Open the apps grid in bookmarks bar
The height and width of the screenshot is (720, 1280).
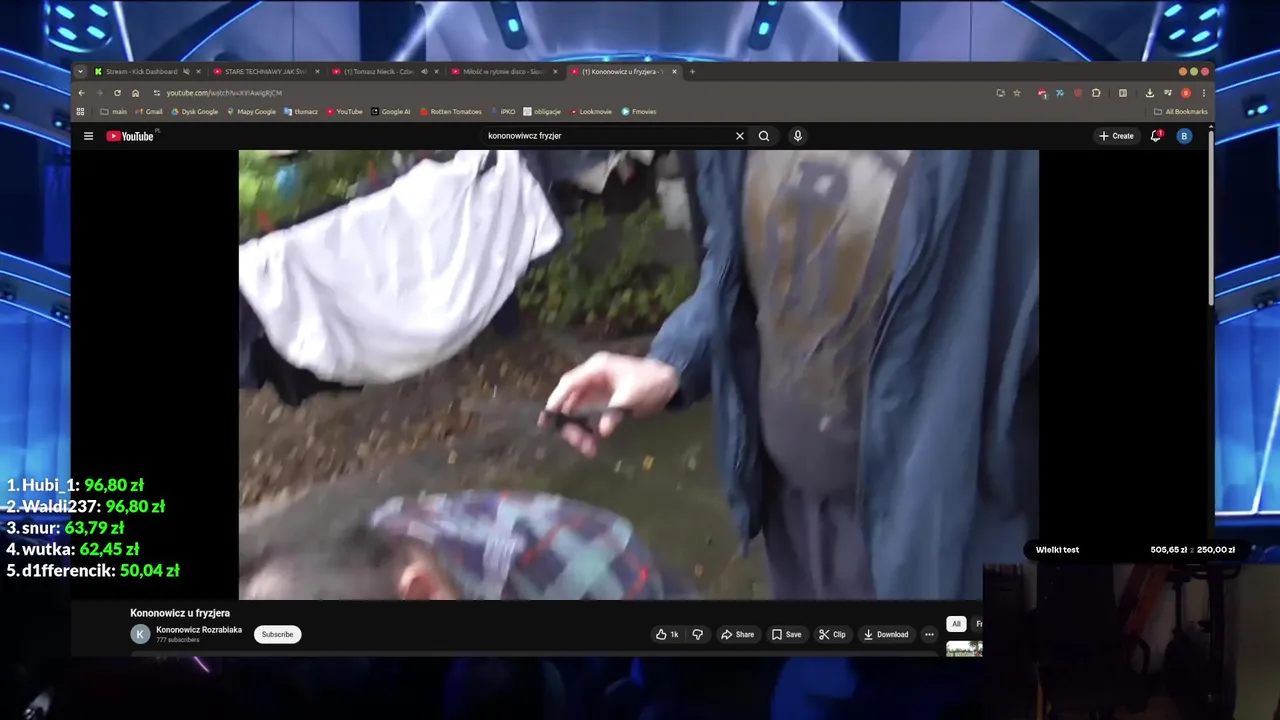[80, 112]
